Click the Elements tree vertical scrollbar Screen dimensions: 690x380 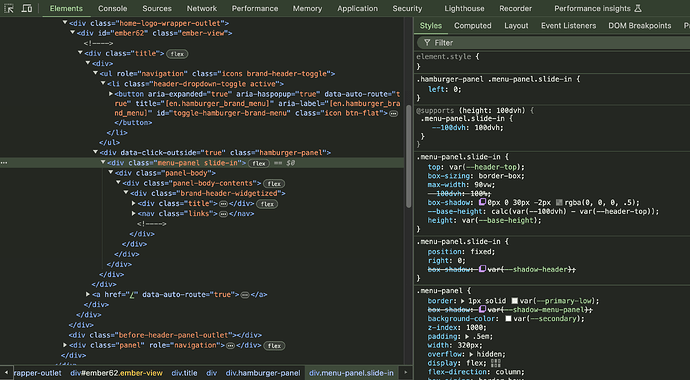(408, 156)
